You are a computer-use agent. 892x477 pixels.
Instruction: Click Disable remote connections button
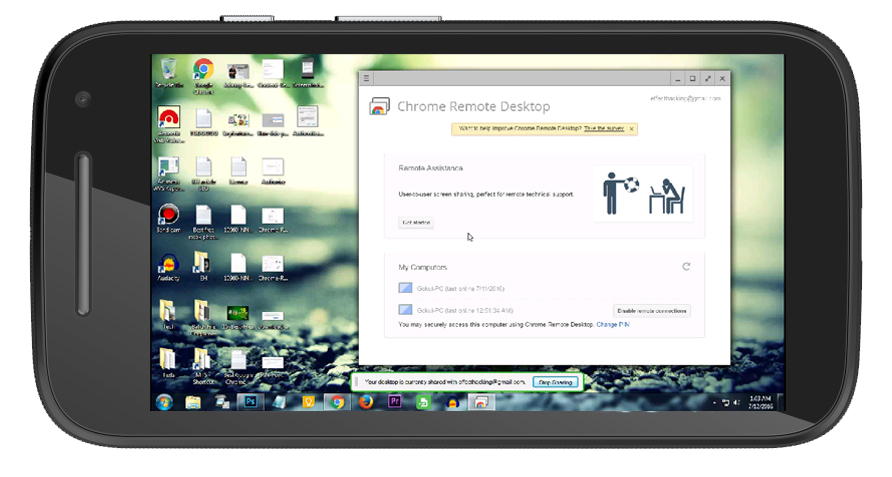[x=651, y=311]
